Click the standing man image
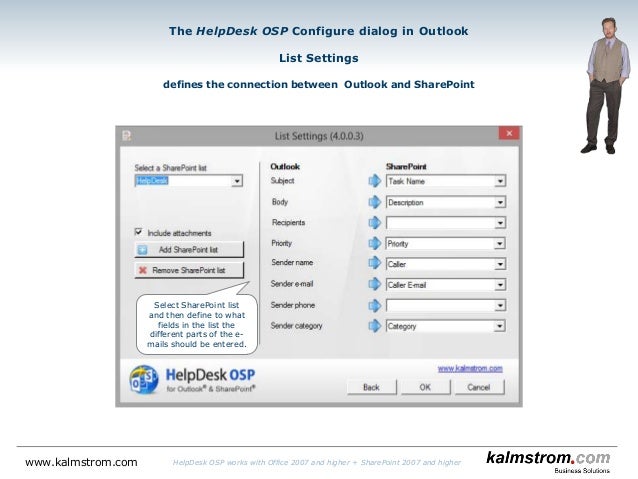 (605, 85)
